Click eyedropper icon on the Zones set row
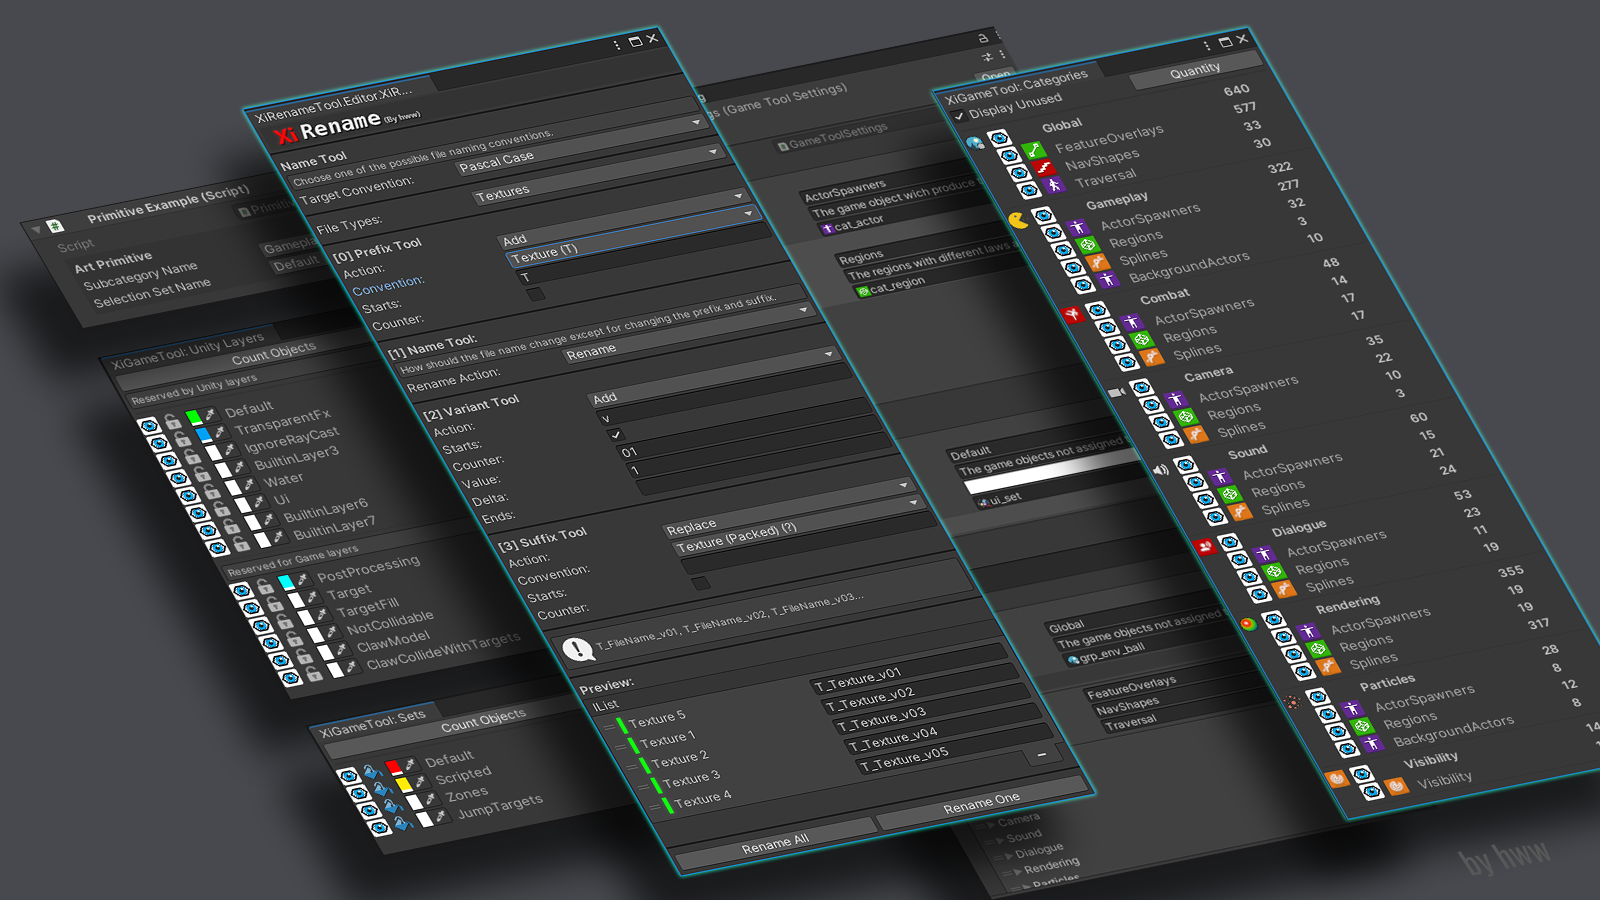The image size is (1600, 900). [428, 800]
